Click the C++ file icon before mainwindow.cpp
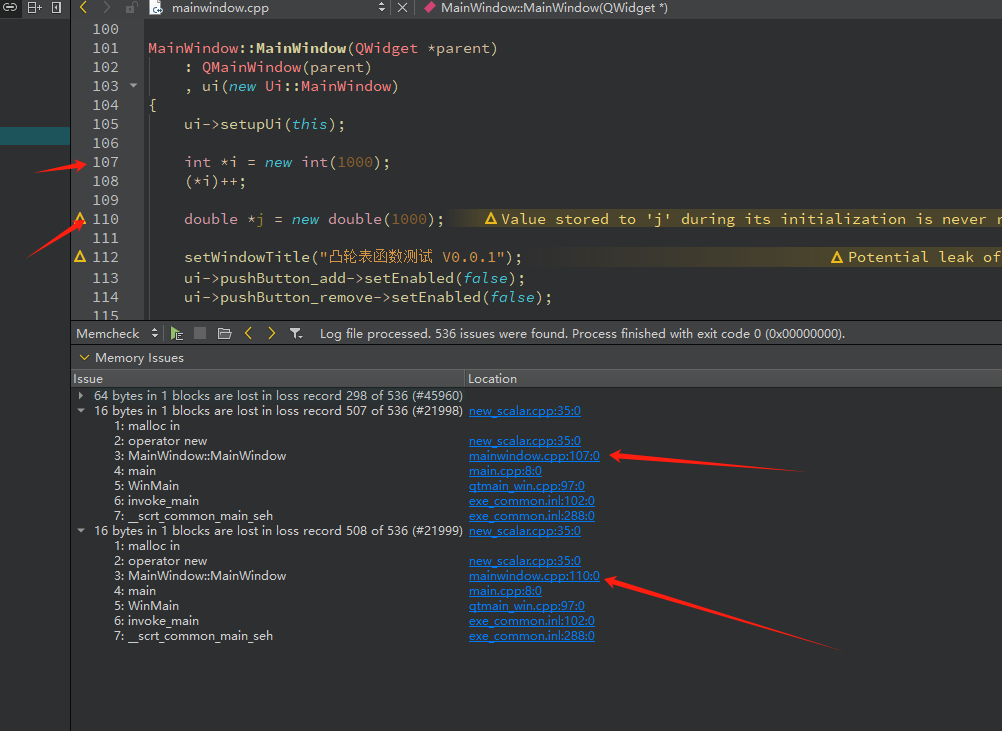 click(155, 8)
